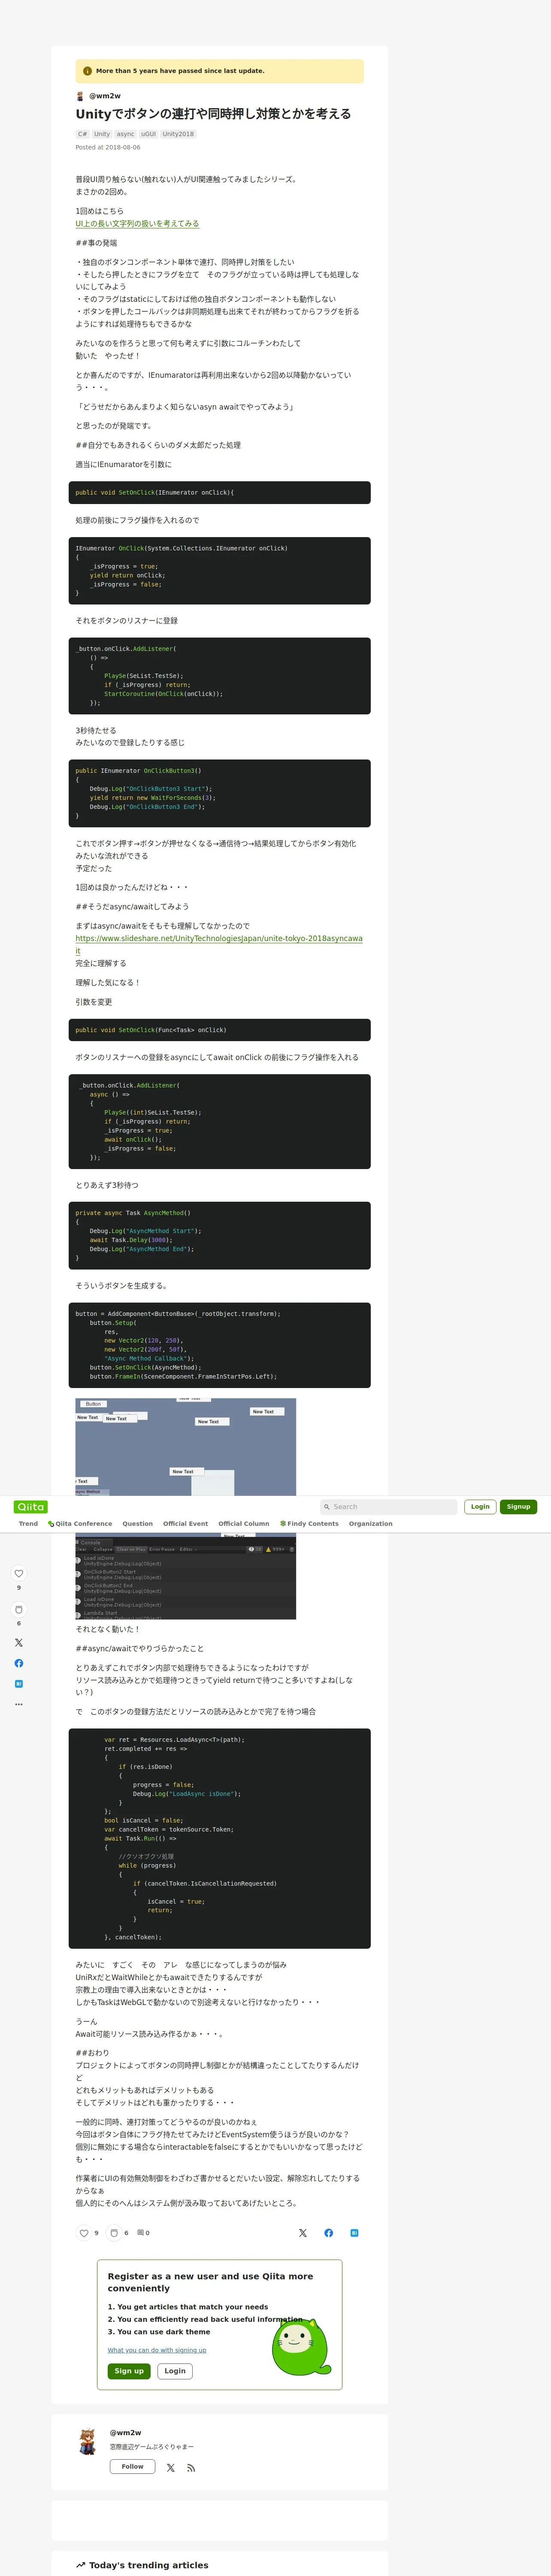551x2576 pixels.
Task: Click the stock icon below the article
Action: point(114,2233)
